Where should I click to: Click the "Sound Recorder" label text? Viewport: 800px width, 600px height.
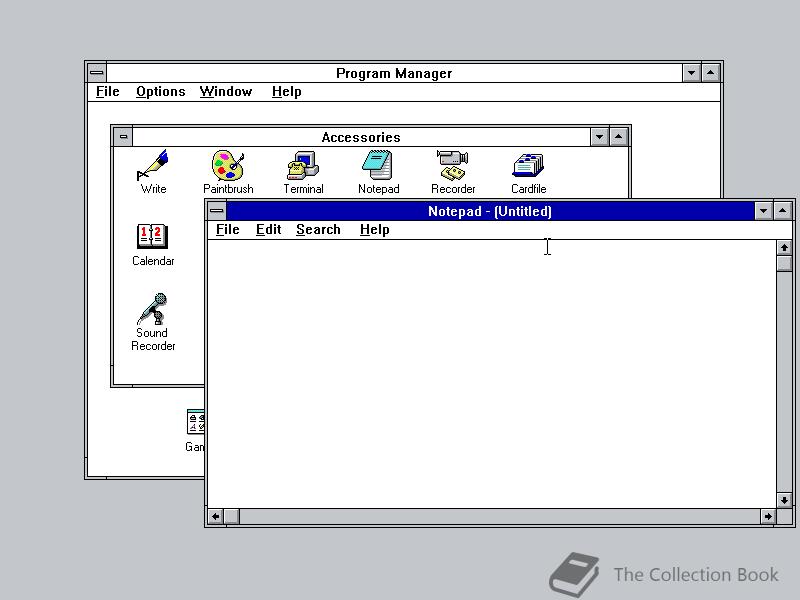point(153,339)
